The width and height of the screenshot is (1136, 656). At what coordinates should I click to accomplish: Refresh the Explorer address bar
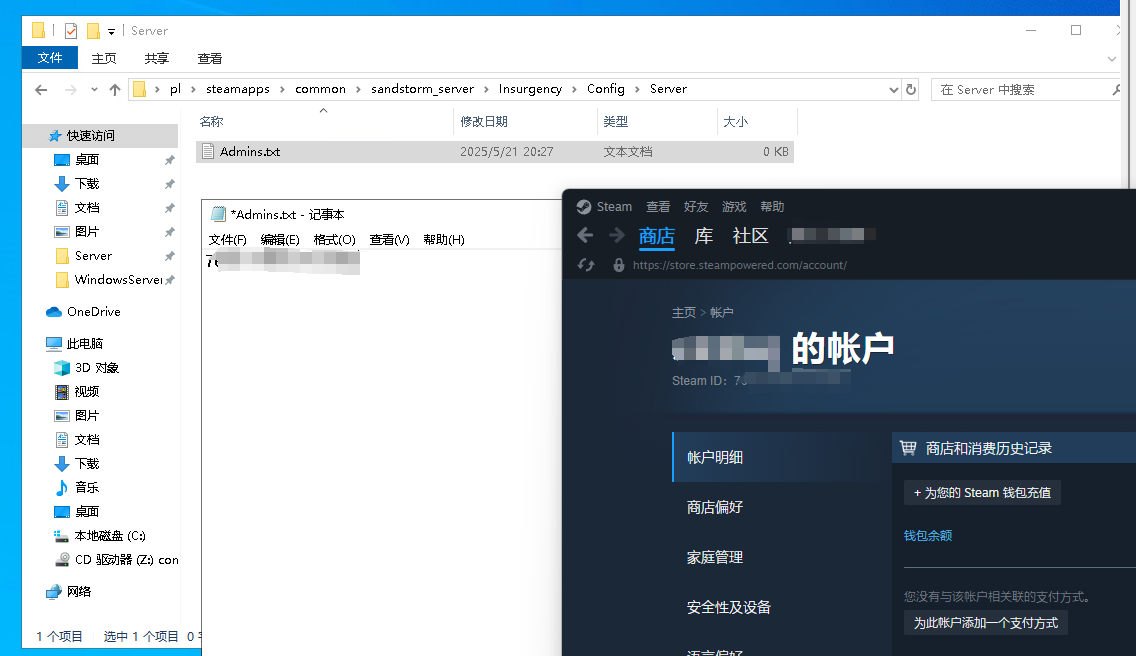[911, 90]
